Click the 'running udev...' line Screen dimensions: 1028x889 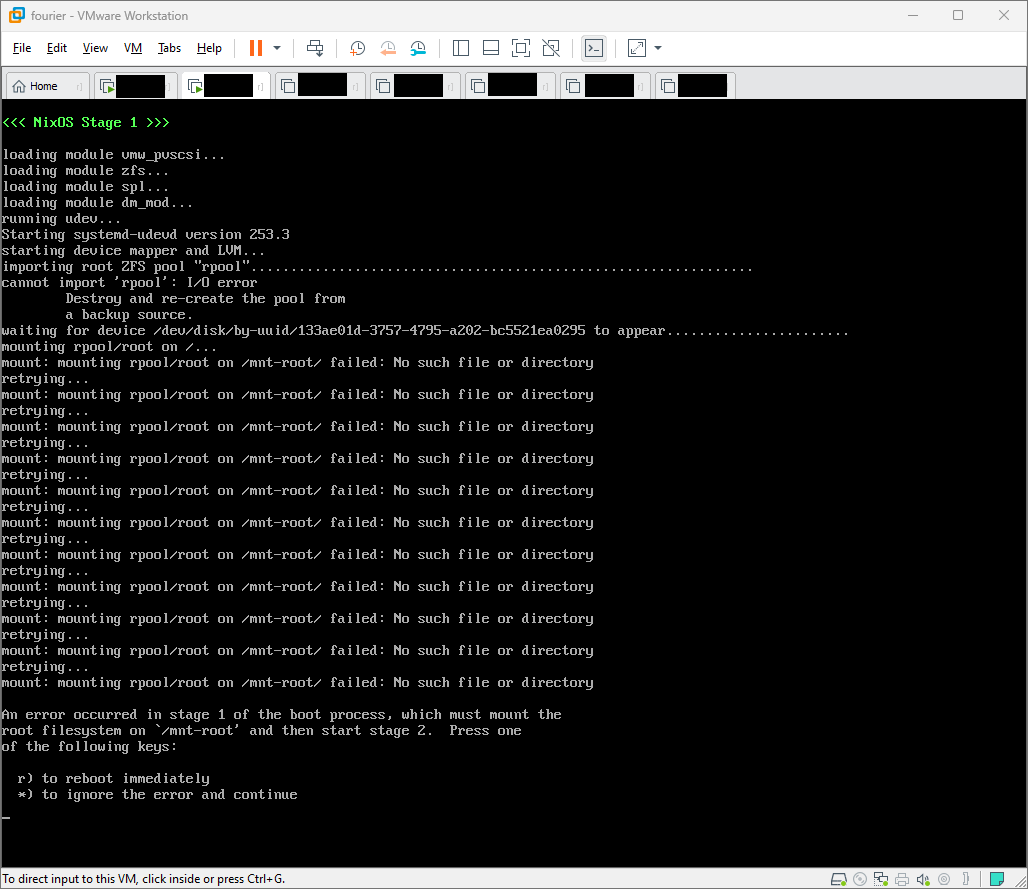click(61, 219)
